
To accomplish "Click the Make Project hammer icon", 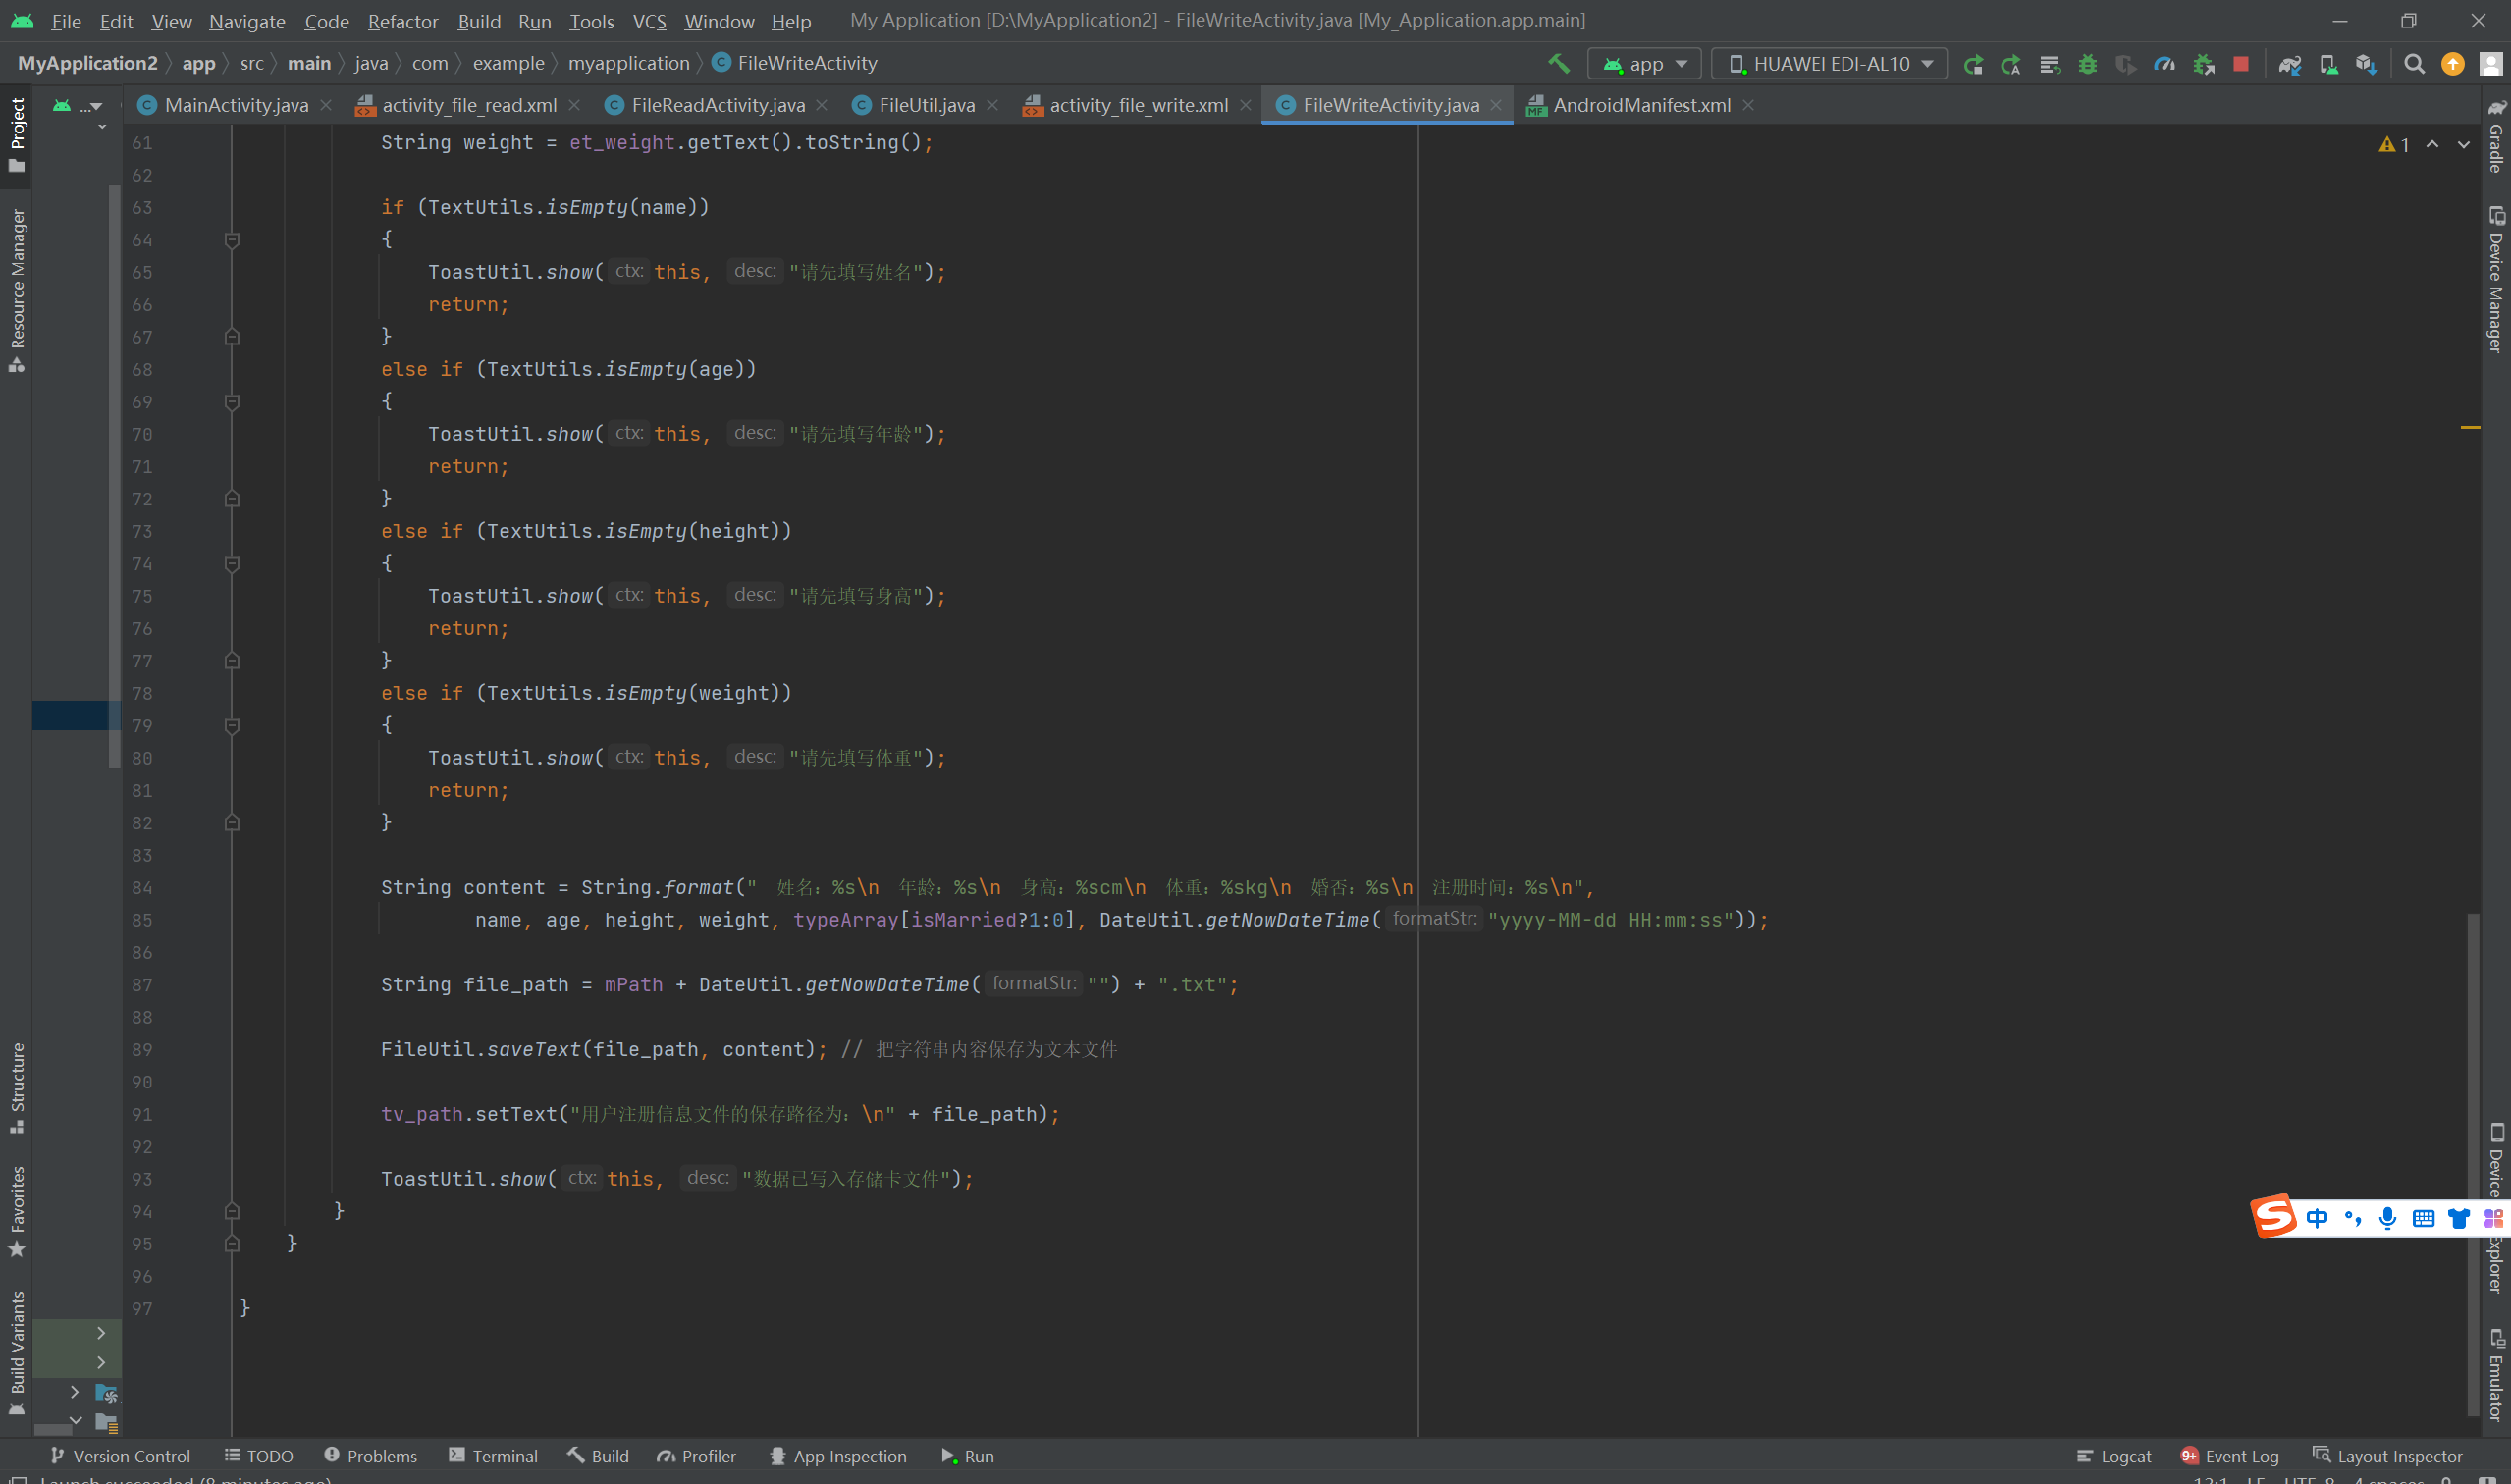I will [1558, 64].
